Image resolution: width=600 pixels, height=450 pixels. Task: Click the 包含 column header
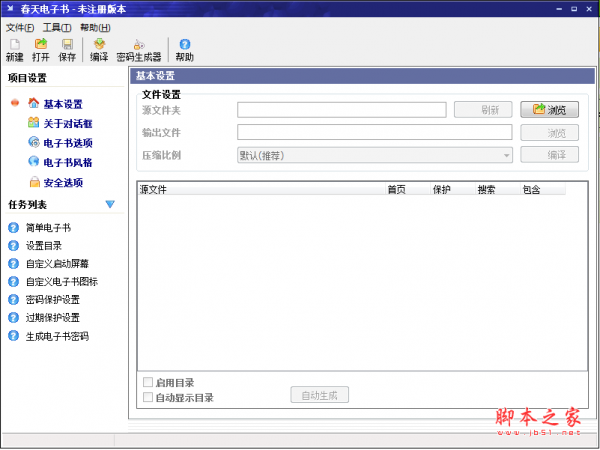pos(543,189)
